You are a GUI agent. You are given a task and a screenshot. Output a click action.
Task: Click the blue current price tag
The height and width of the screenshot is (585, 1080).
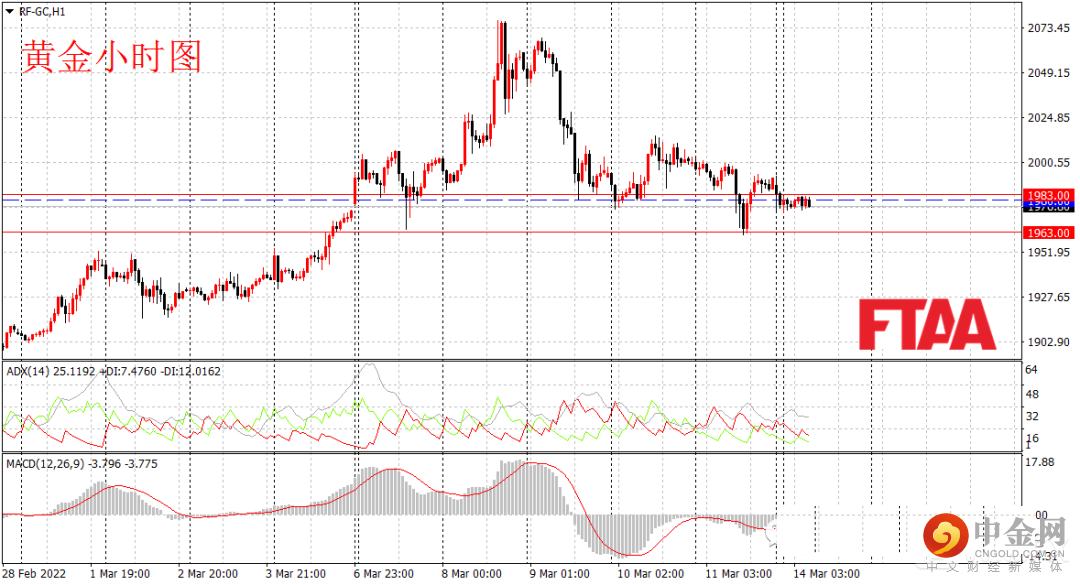[1048, 205]
